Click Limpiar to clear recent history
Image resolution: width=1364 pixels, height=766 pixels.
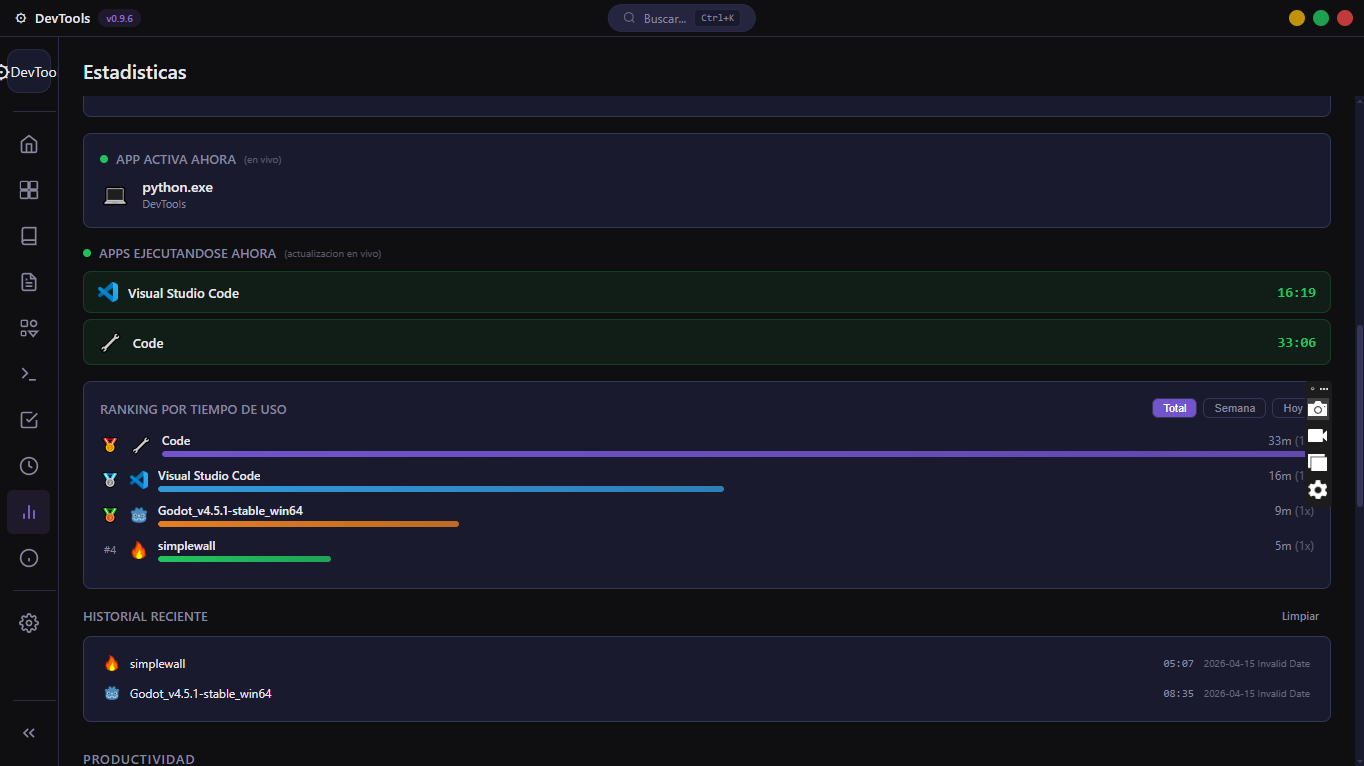pyautogui.click(x=1300, y=616)
